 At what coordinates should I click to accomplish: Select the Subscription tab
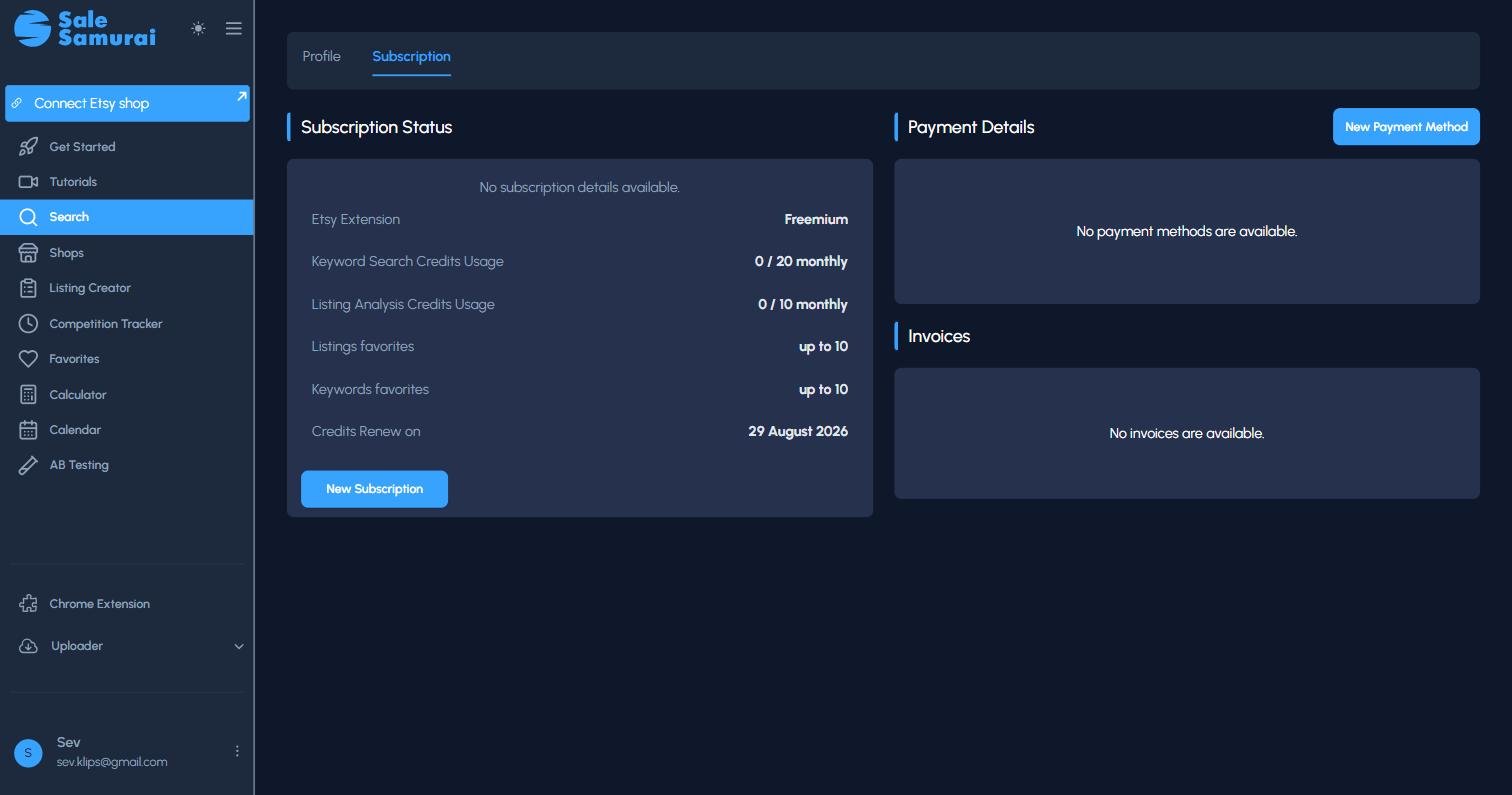pyautogui.click(x=411, y=56)
